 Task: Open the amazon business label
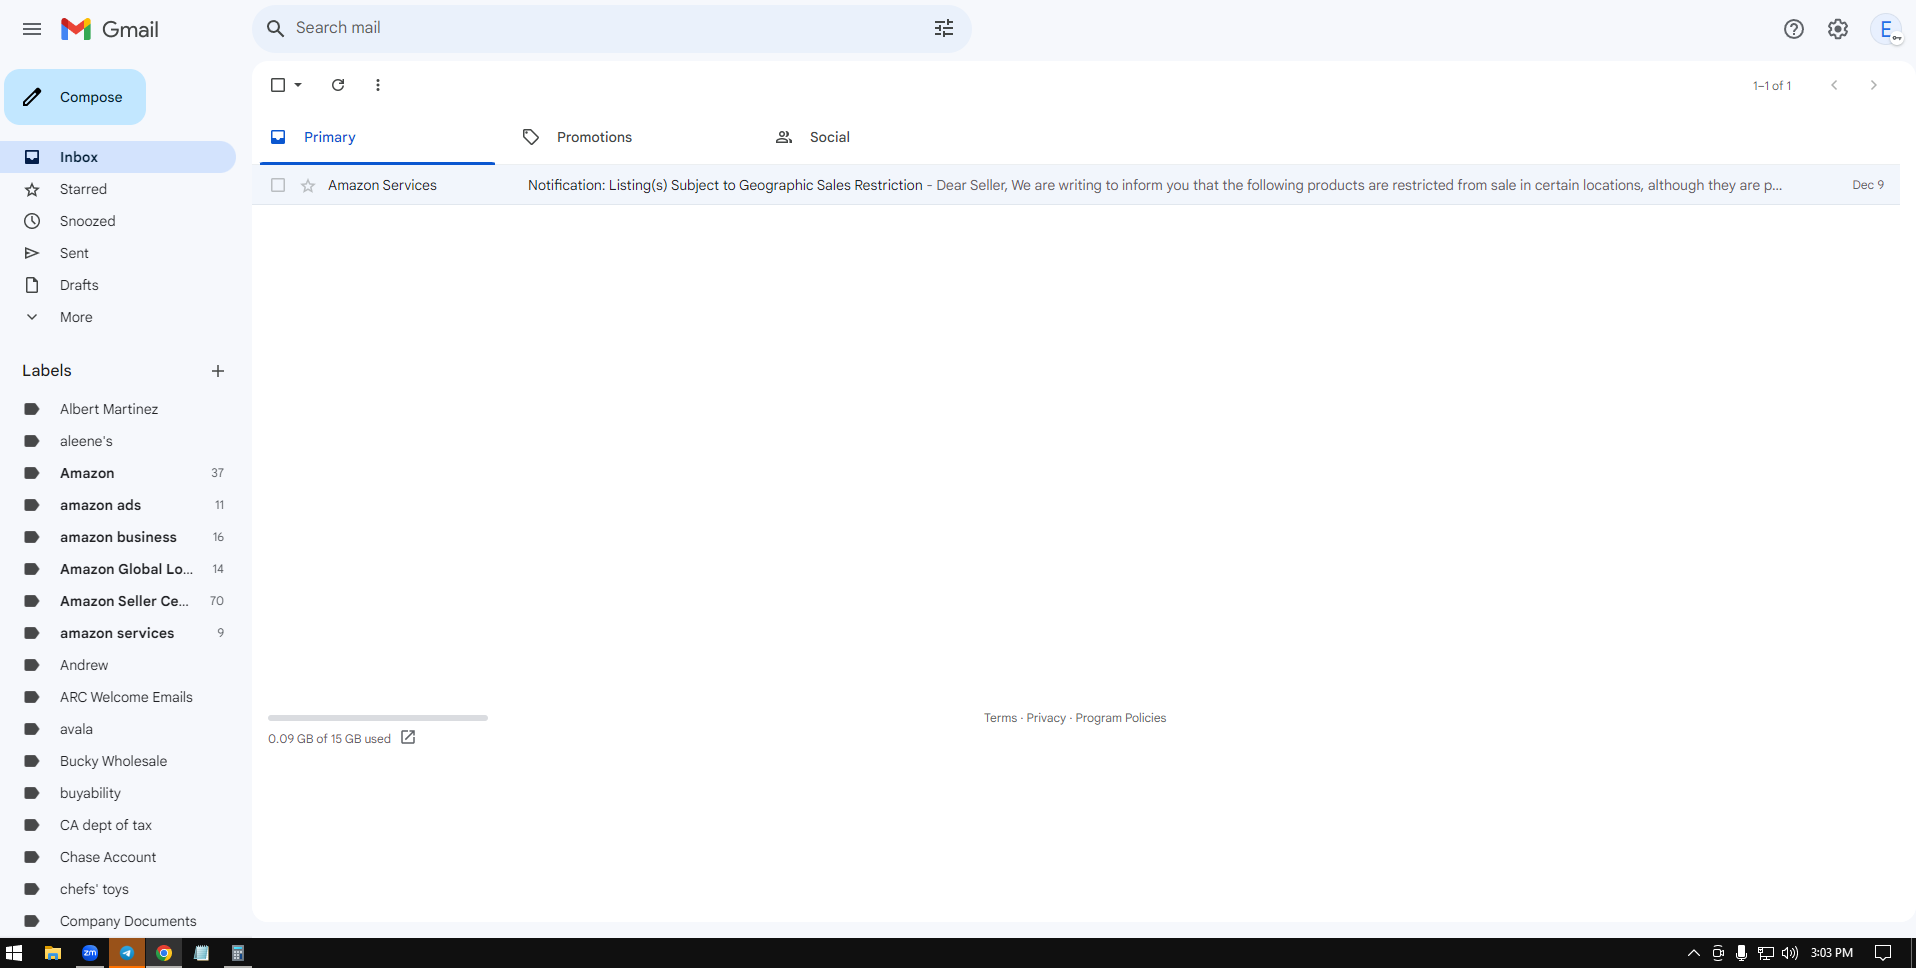pos(118,537)
